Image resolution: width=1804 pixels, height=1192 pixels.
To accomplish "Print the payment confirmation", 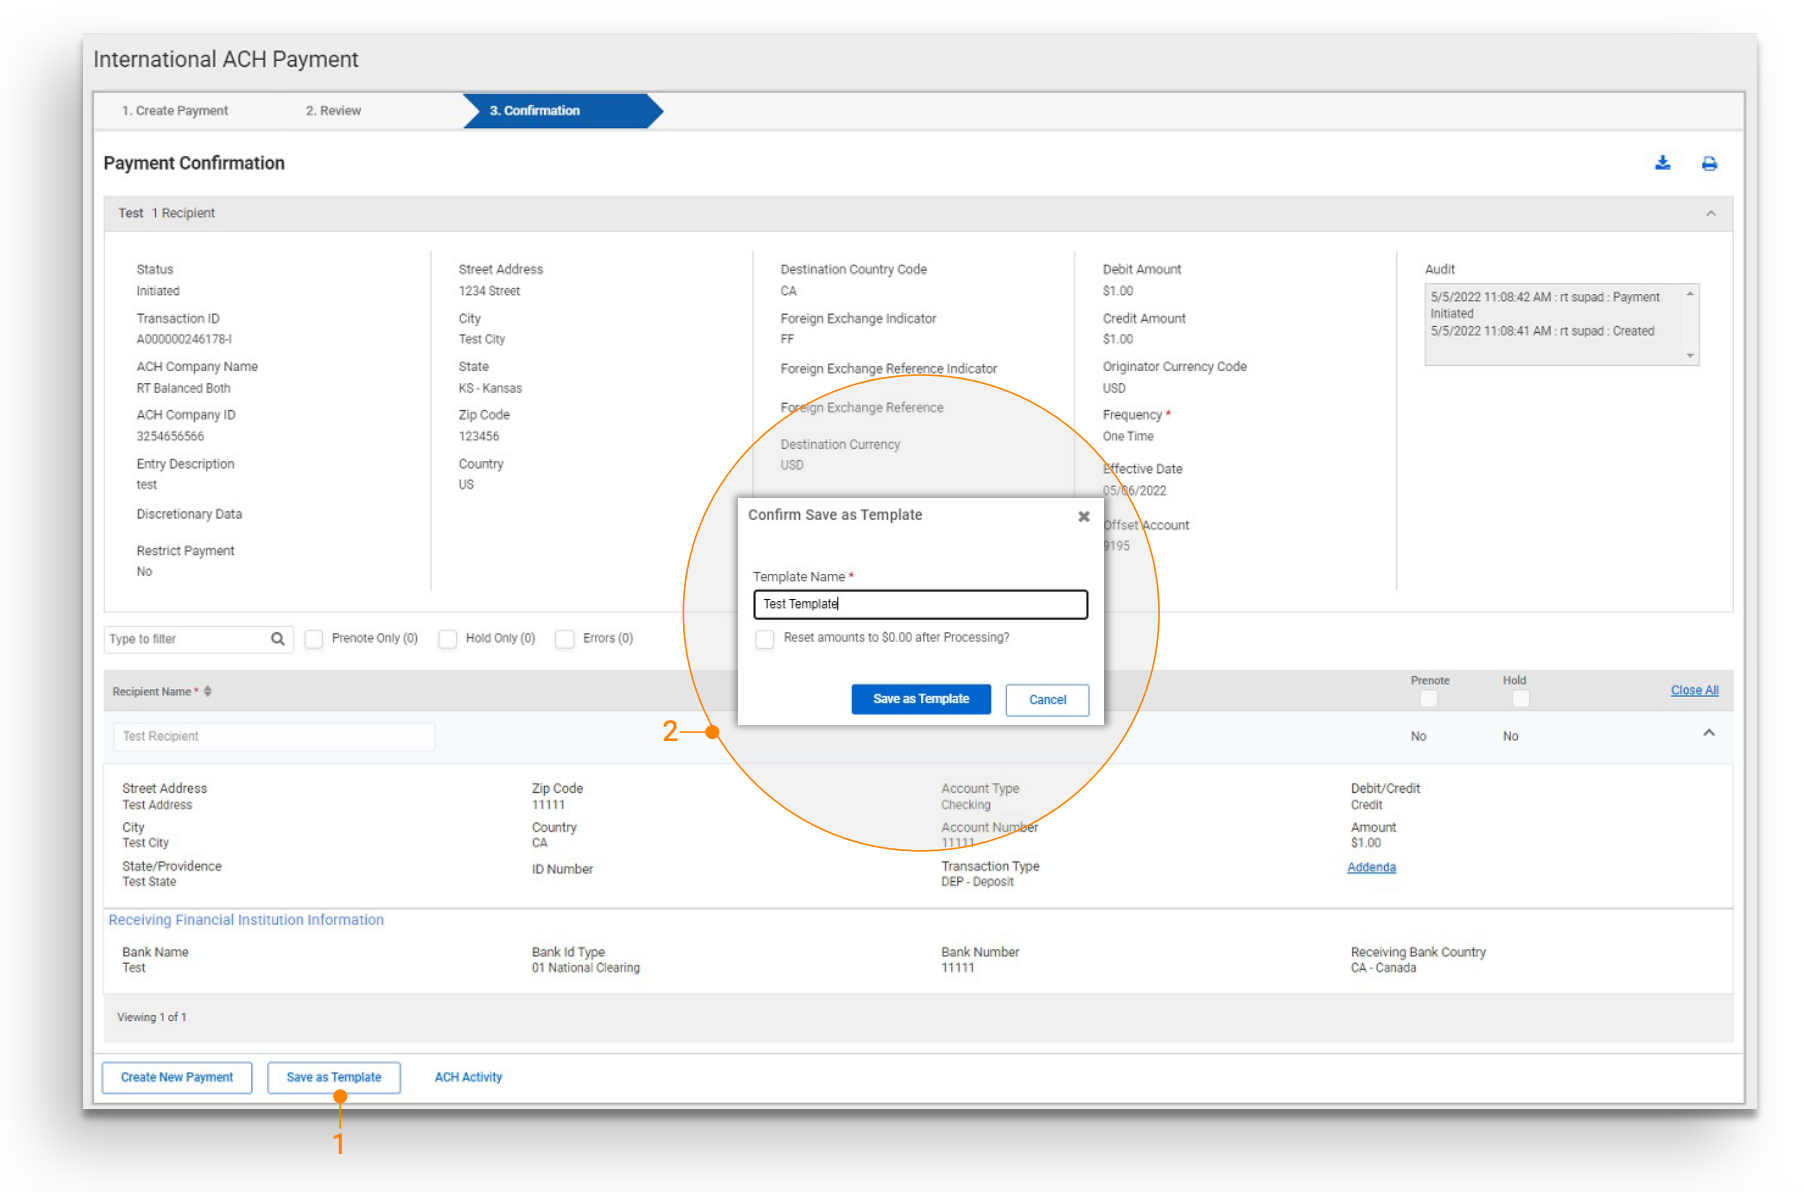I will click(x=1709, y=164).
